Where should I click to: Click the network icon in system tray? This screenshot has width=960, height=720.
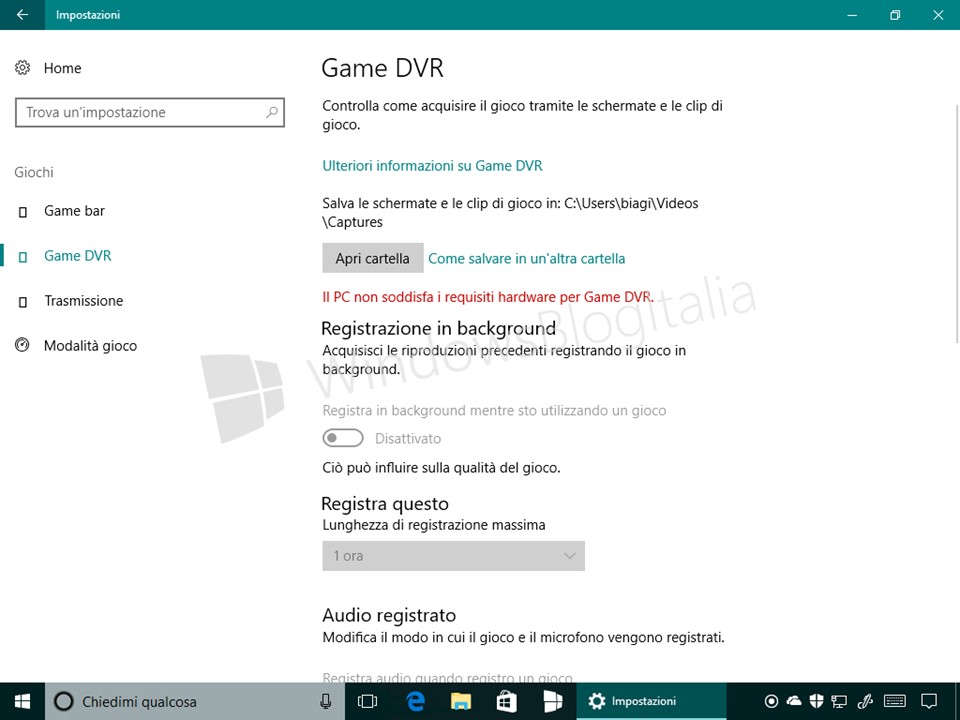point(839,702)
